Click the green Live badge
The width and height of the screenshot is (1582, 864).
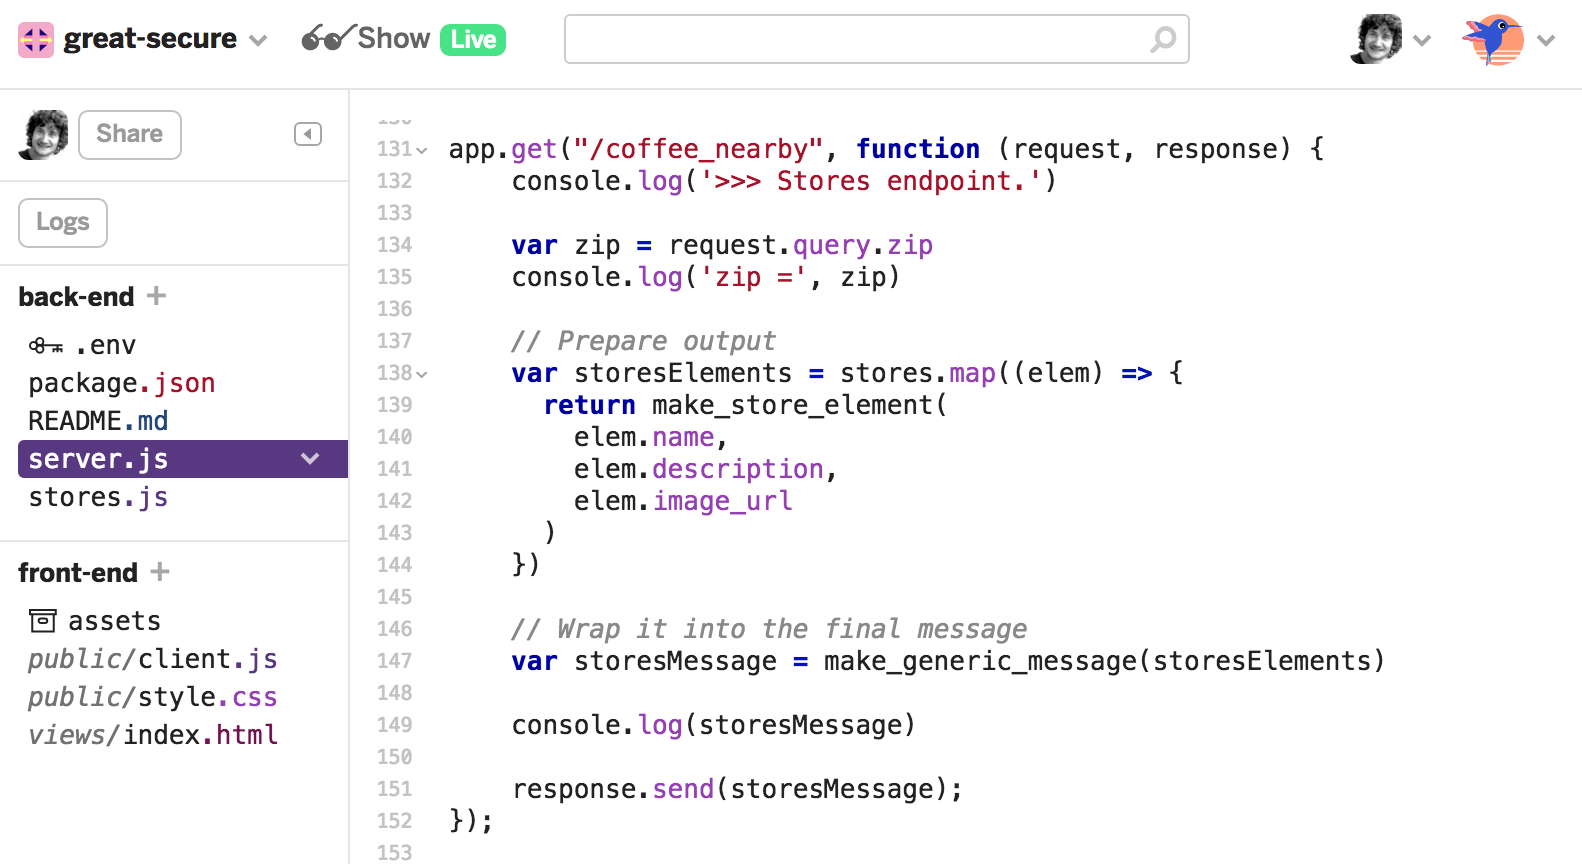pyautogui.click(x=473, y=39)
